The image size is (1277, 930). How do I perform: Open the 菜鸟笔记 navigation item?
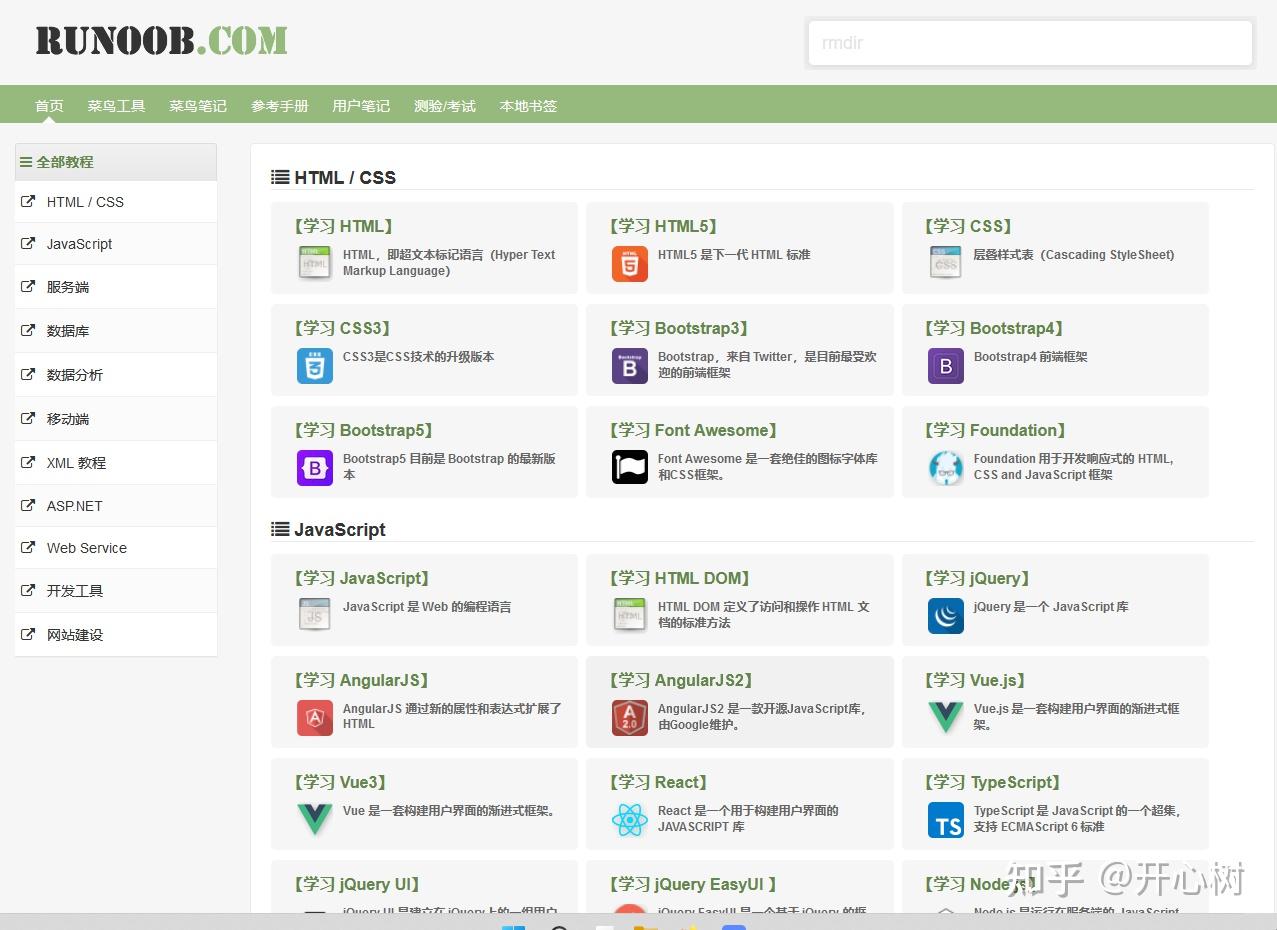click(x=198, y=106)
